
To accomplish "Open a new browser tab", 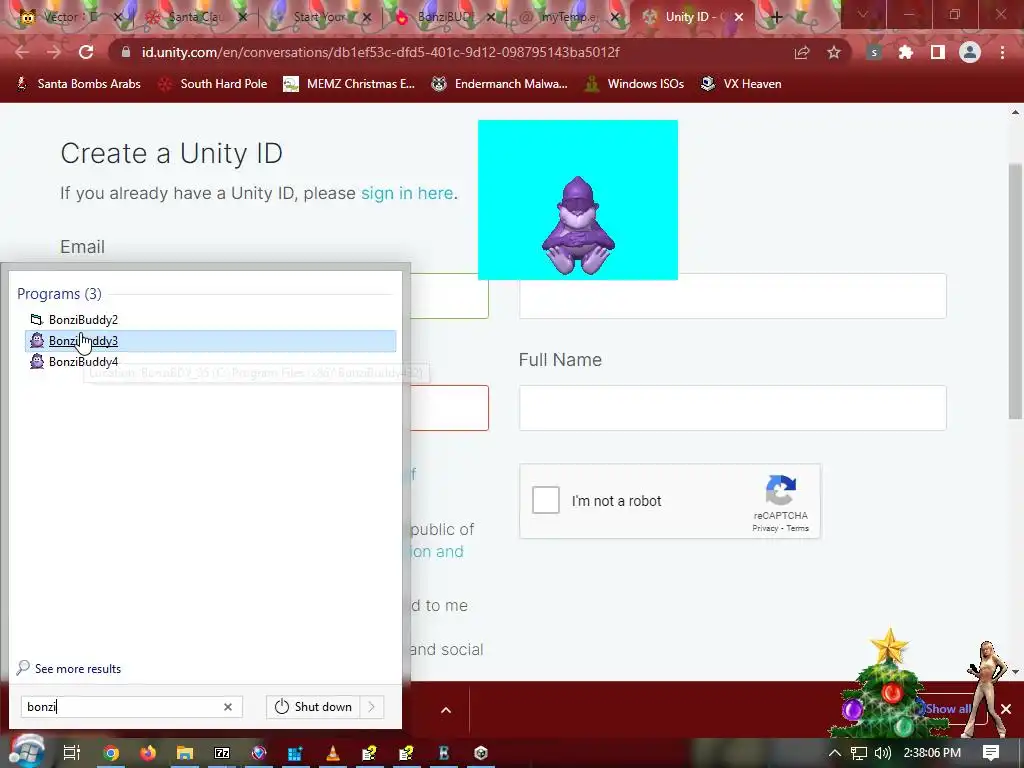I will (776, 17).
